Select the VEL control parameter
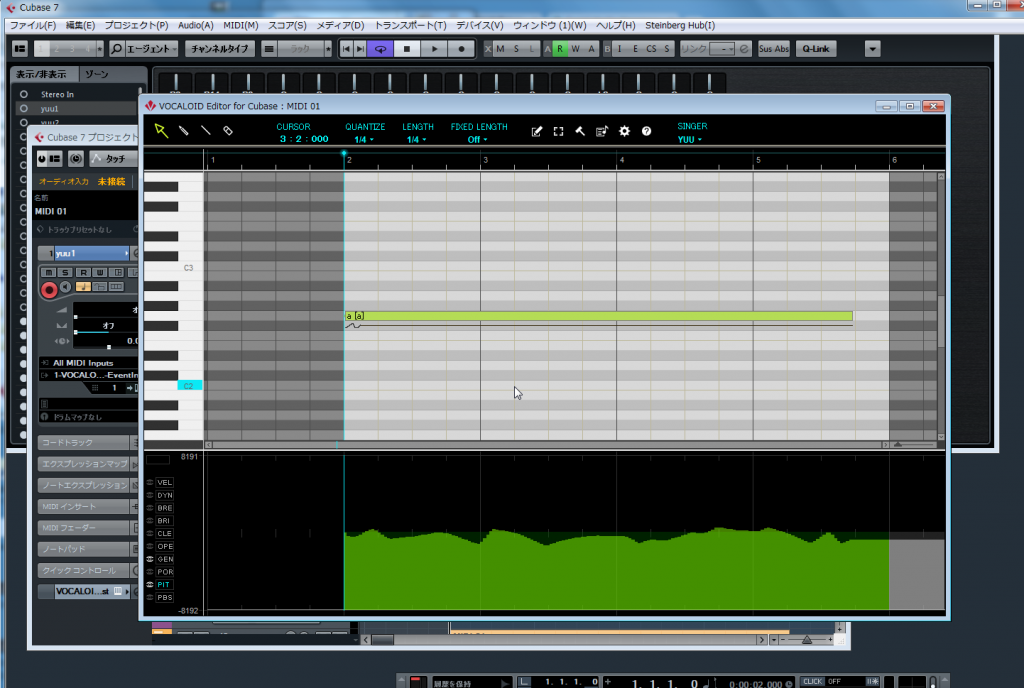This screenshot has width=1024, height=688. click(164, 482)
